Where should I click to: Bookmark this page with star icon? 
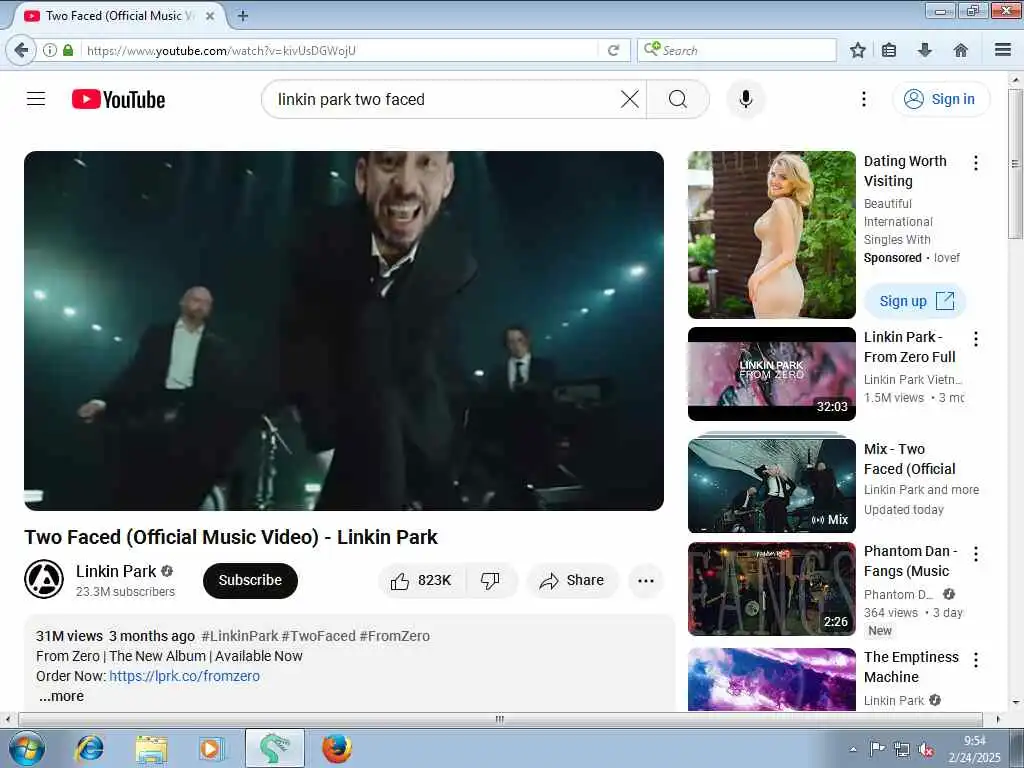tap(857, 50)
